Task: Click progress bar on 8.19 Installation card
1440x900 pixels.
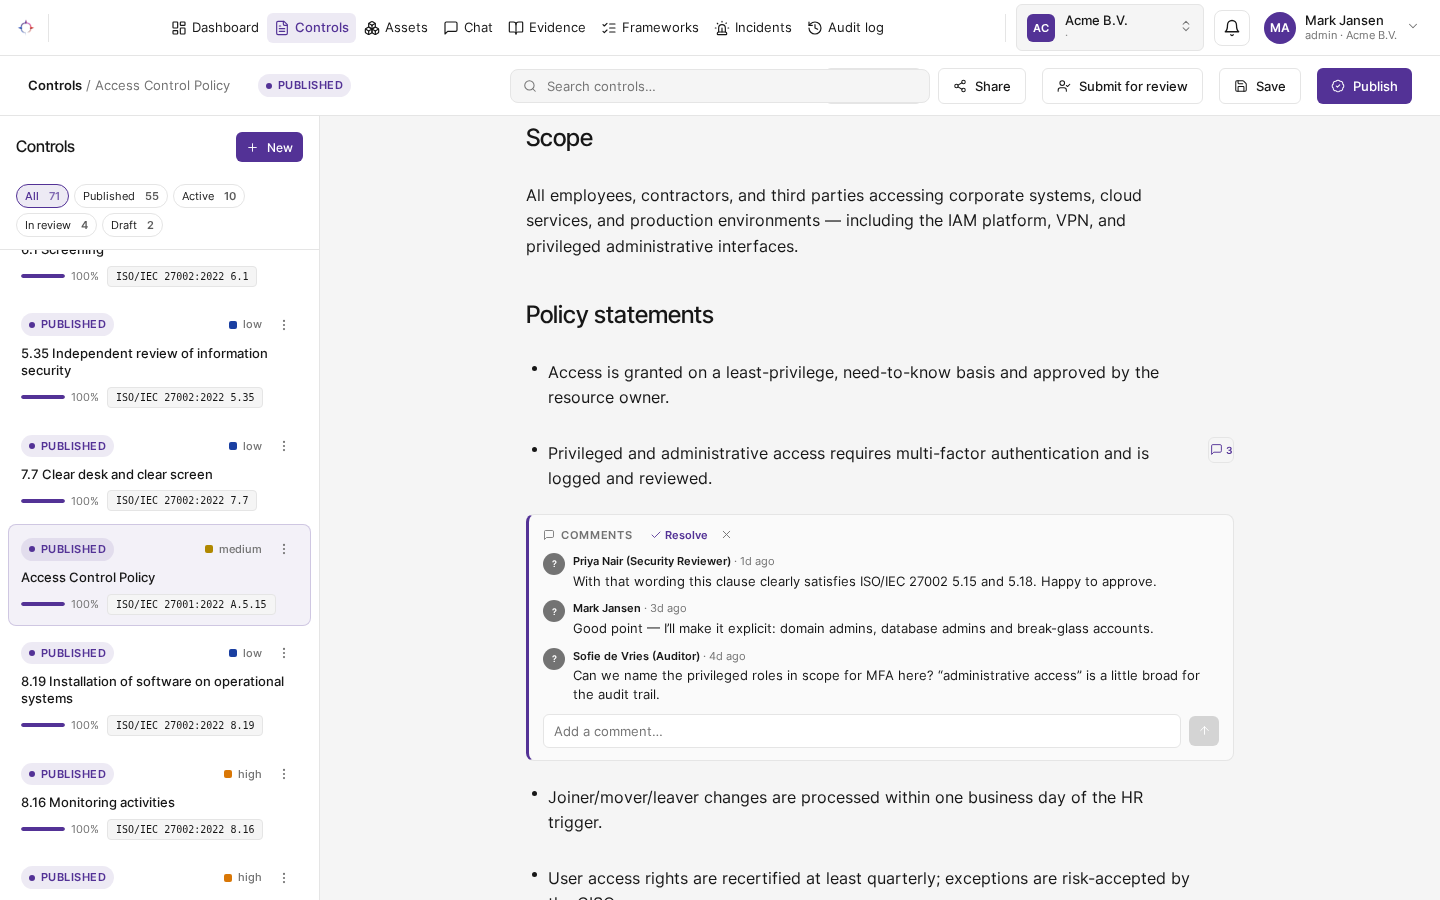Action: pos(43,725)
